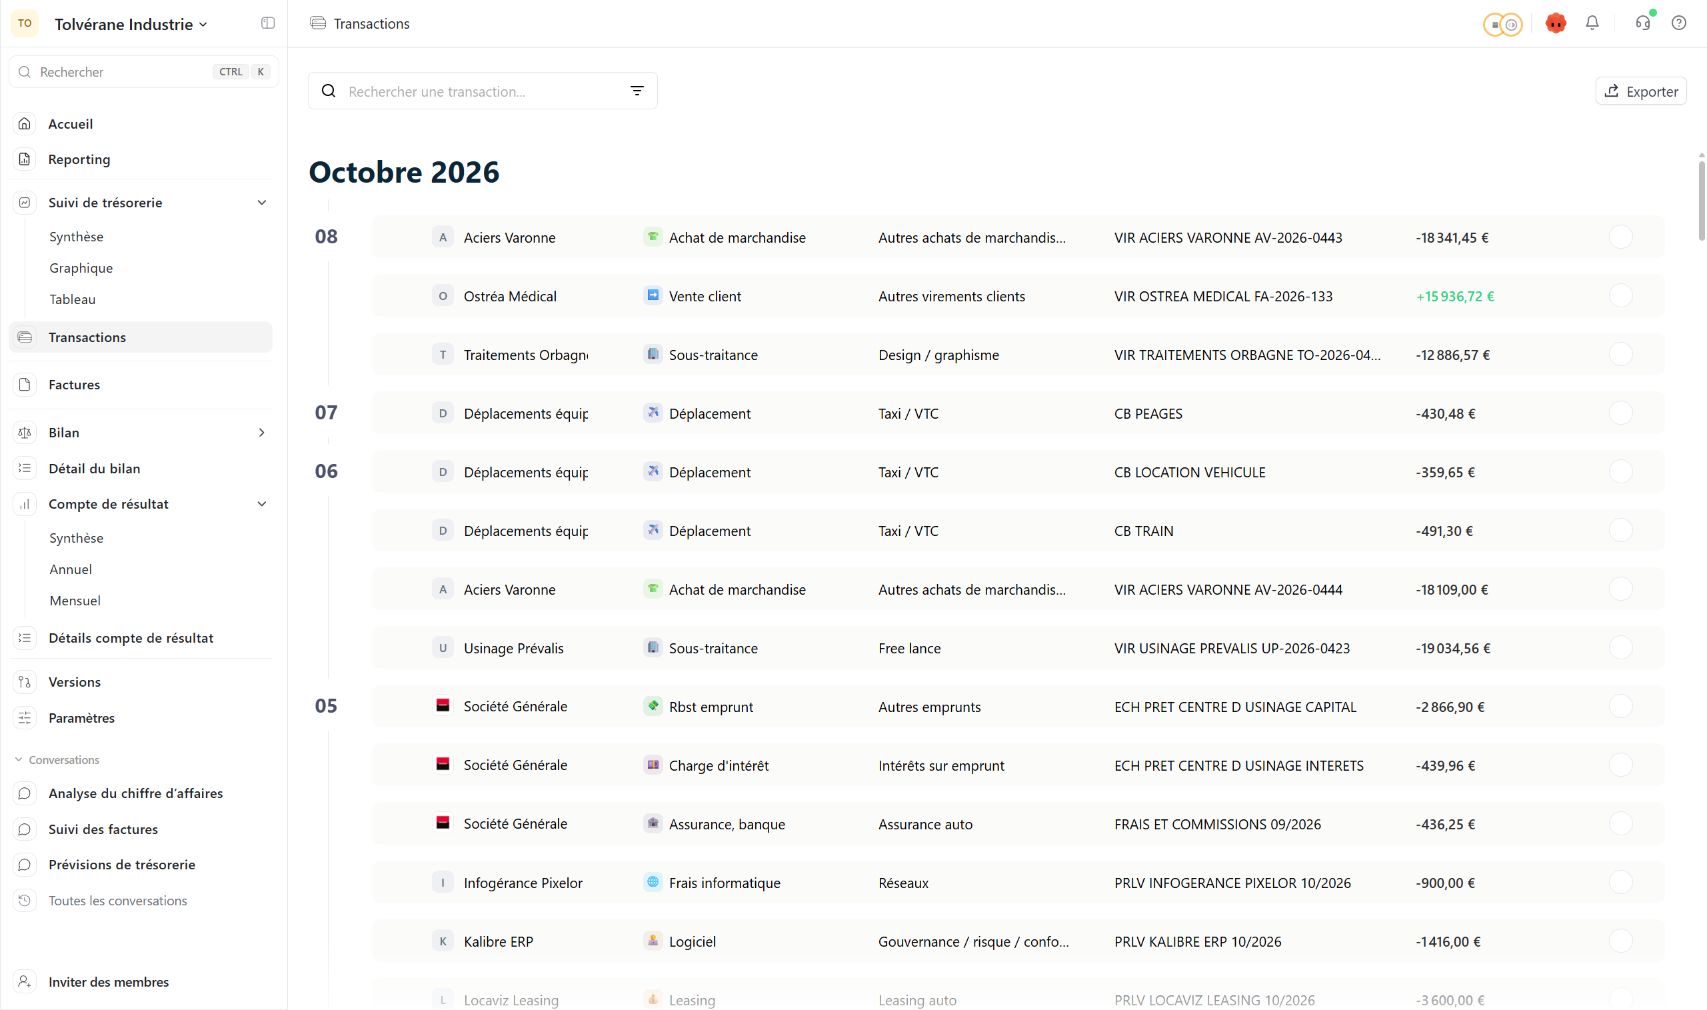Select the Ostréa Médical transaction circle
The width and height of the screenshot is (1707, 1010).
tap(1621, 296)
